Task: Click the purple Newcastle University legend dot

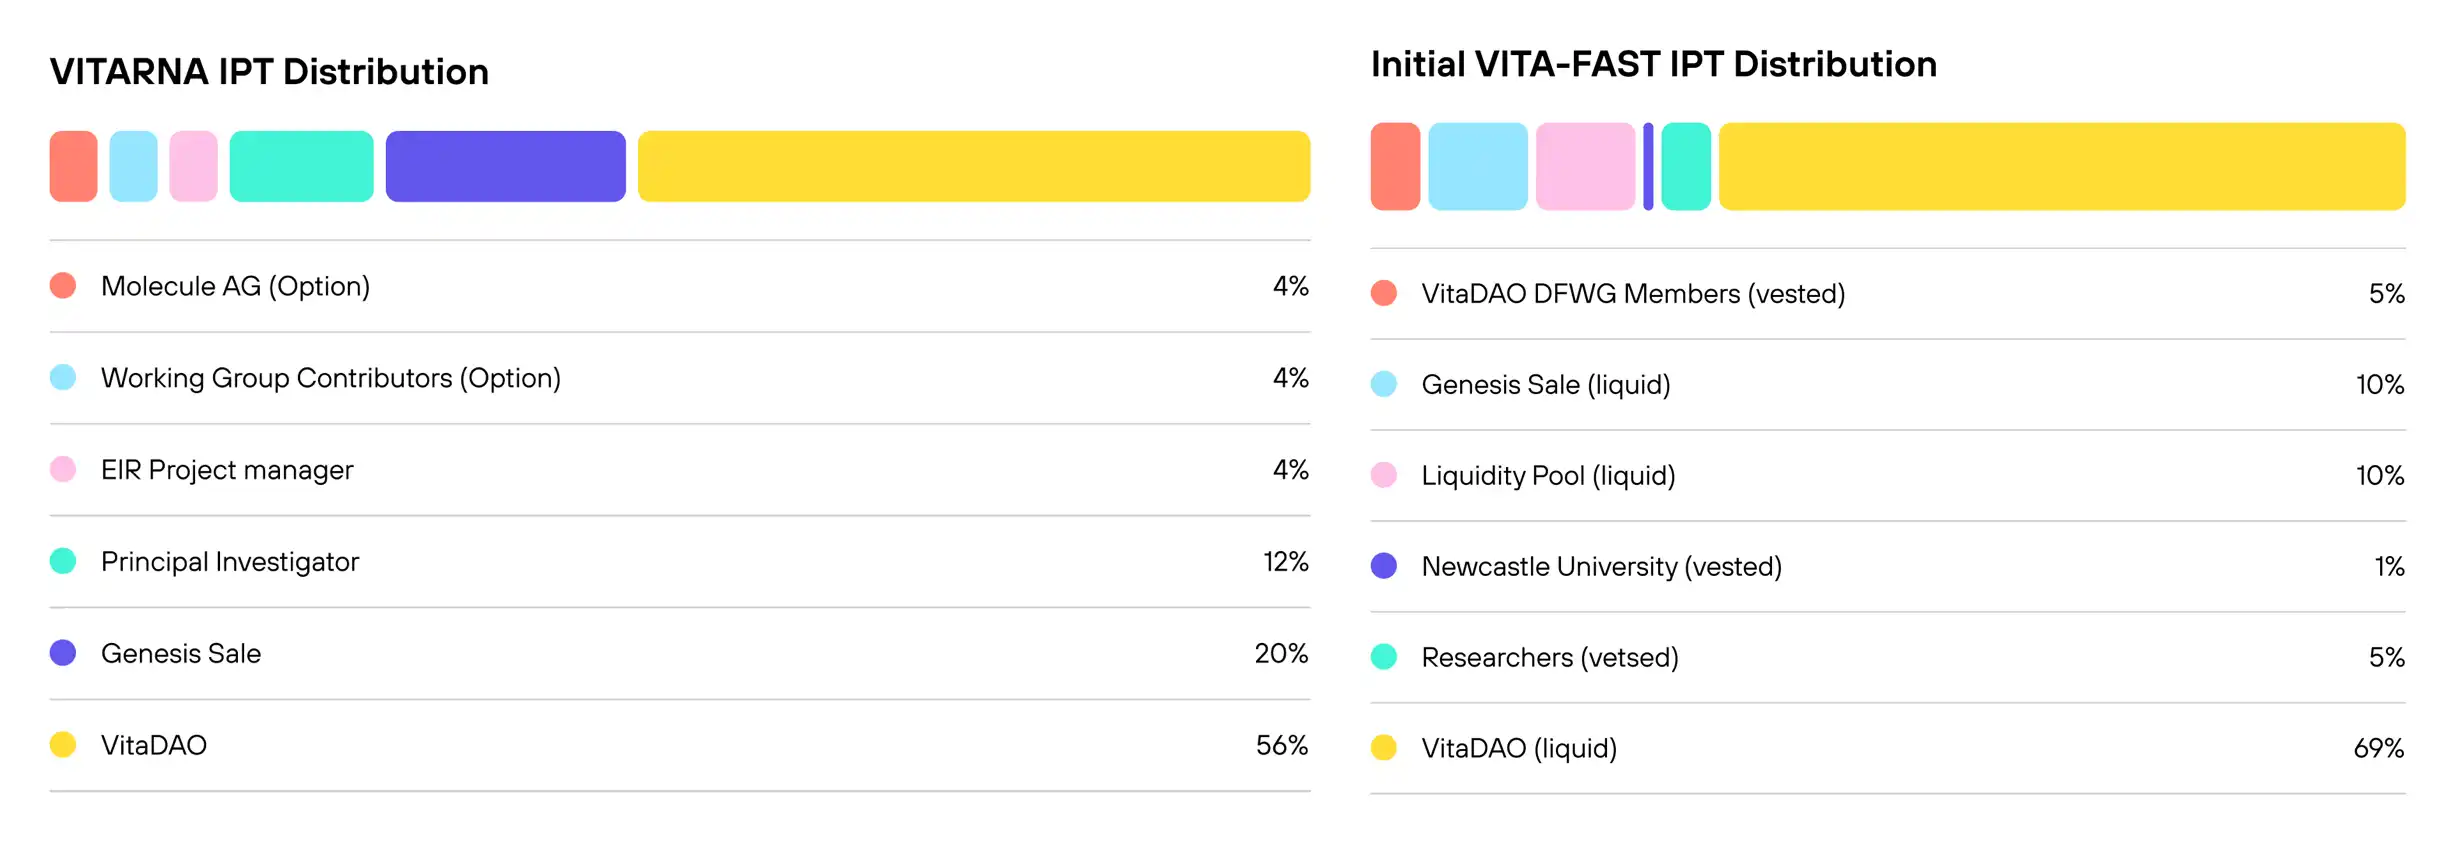Action: [1384, 566]
